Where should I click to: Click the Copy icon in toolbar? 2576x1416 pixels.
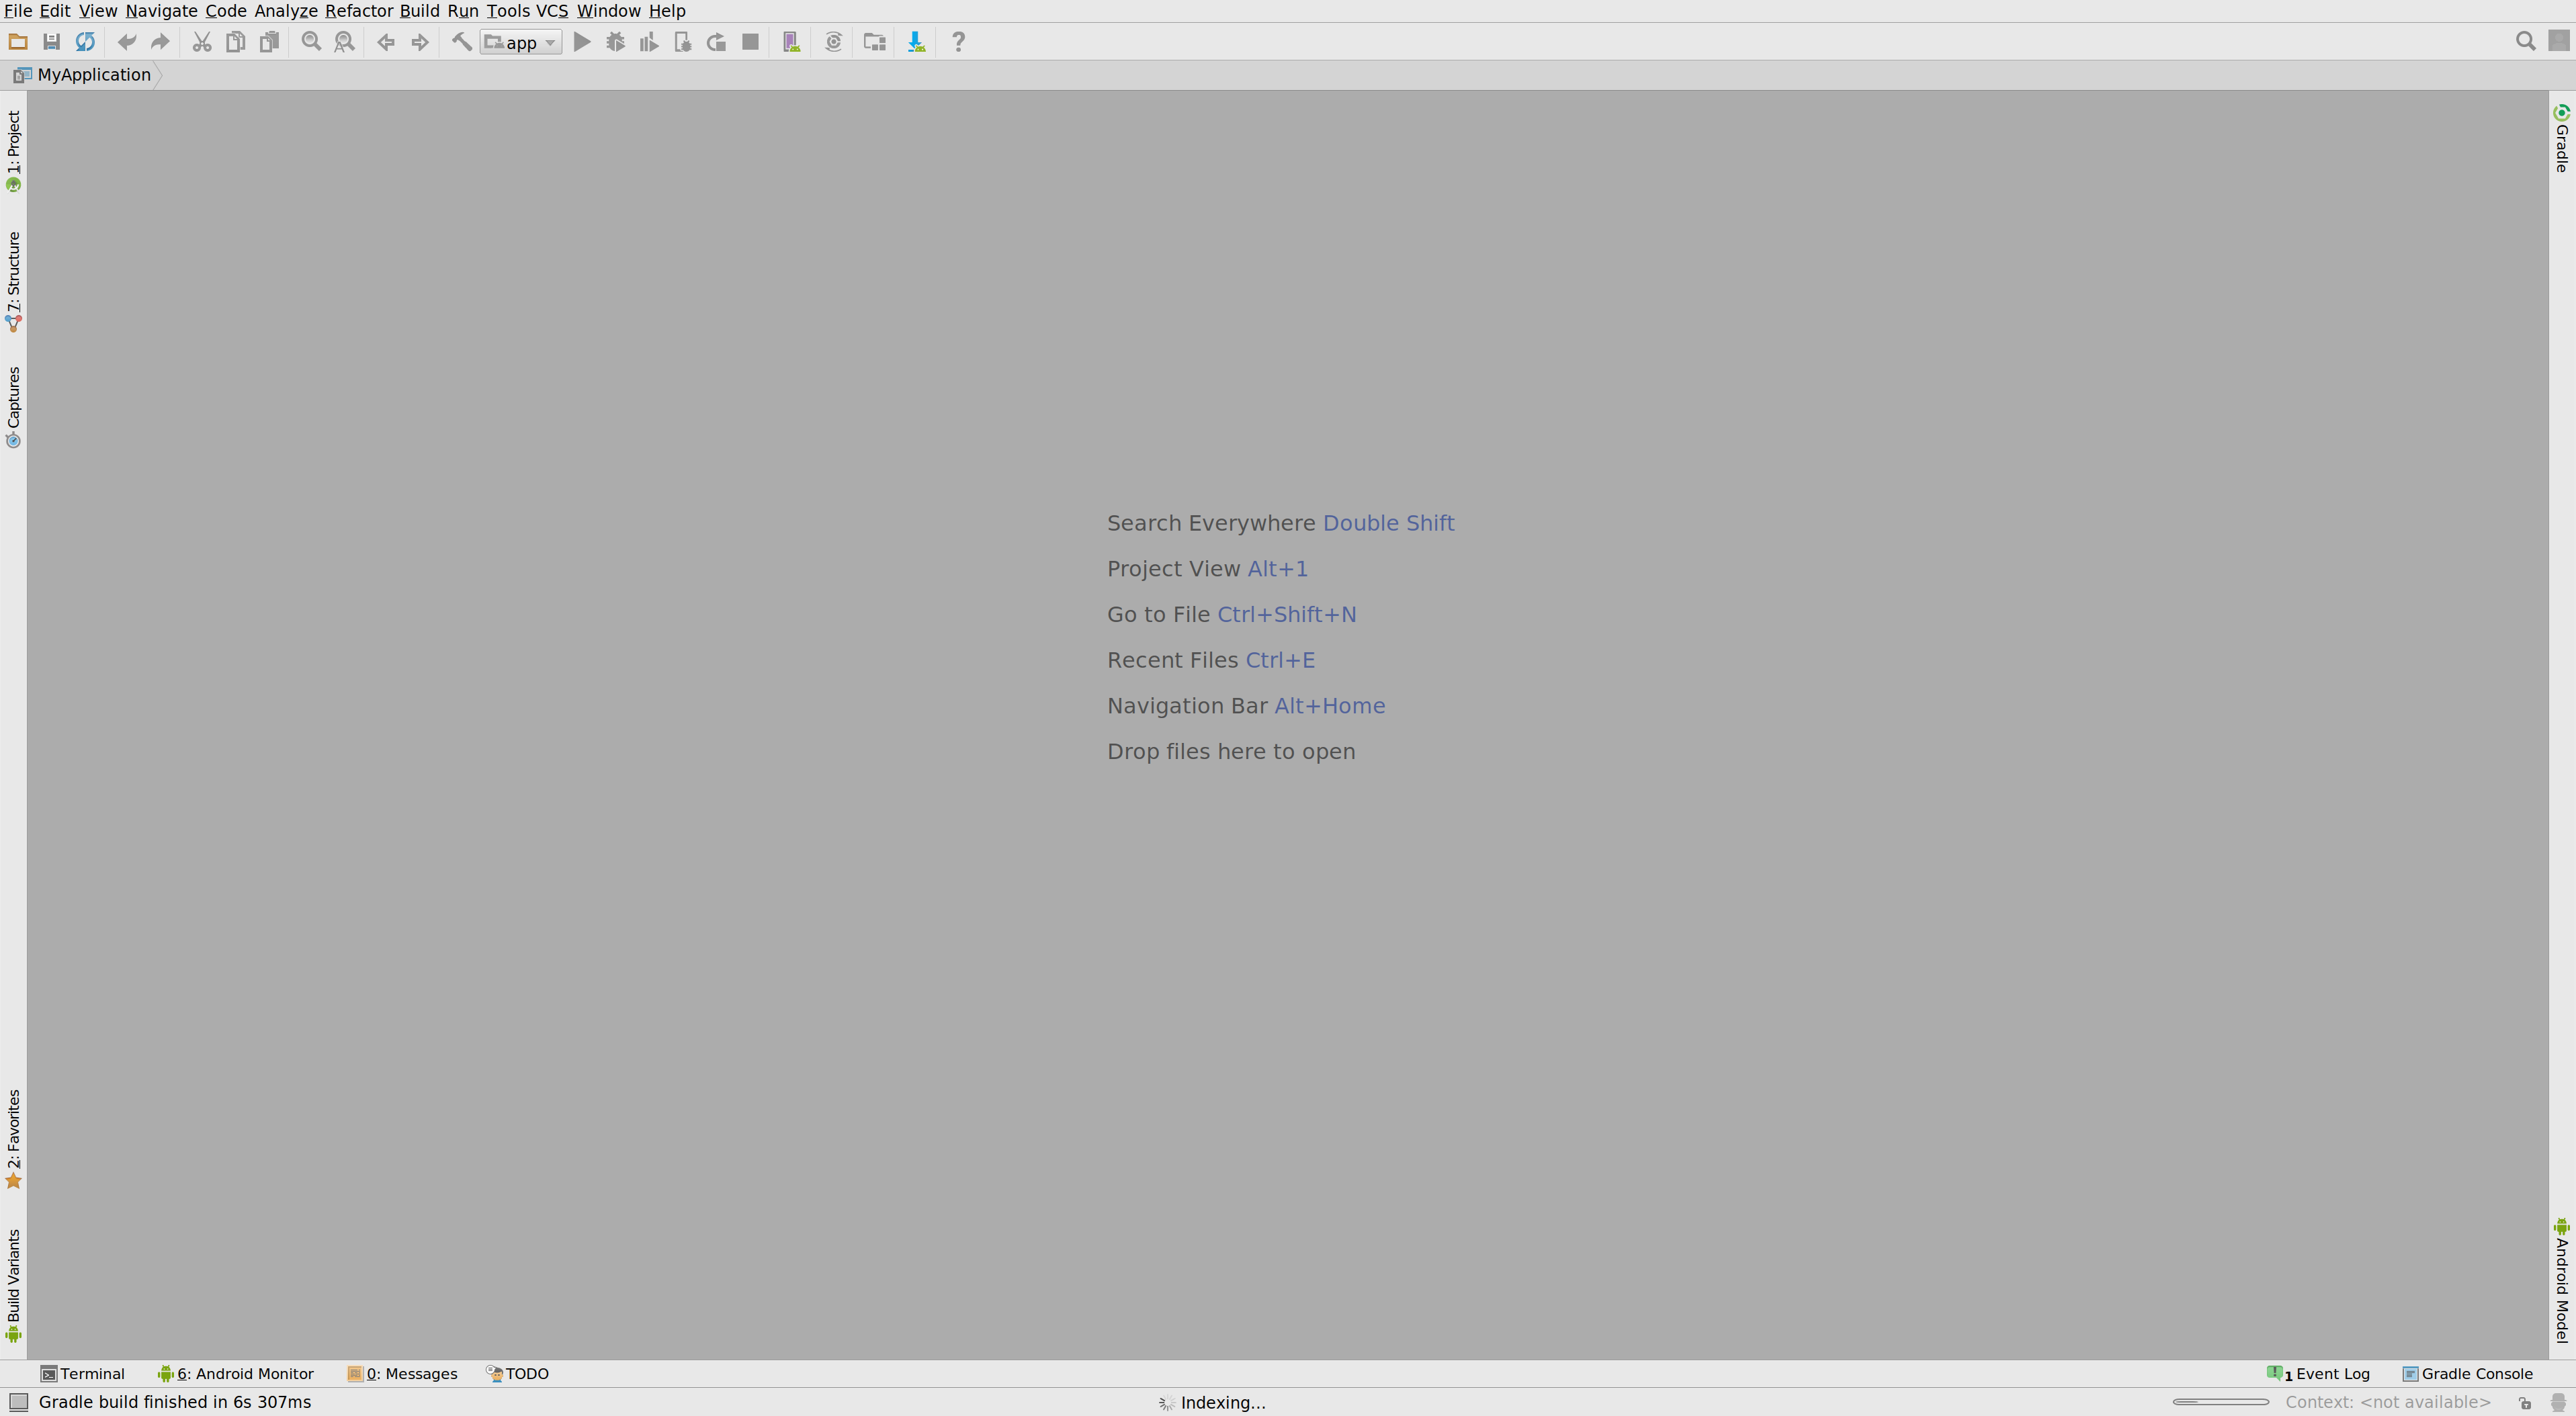[x=235, y=42]
